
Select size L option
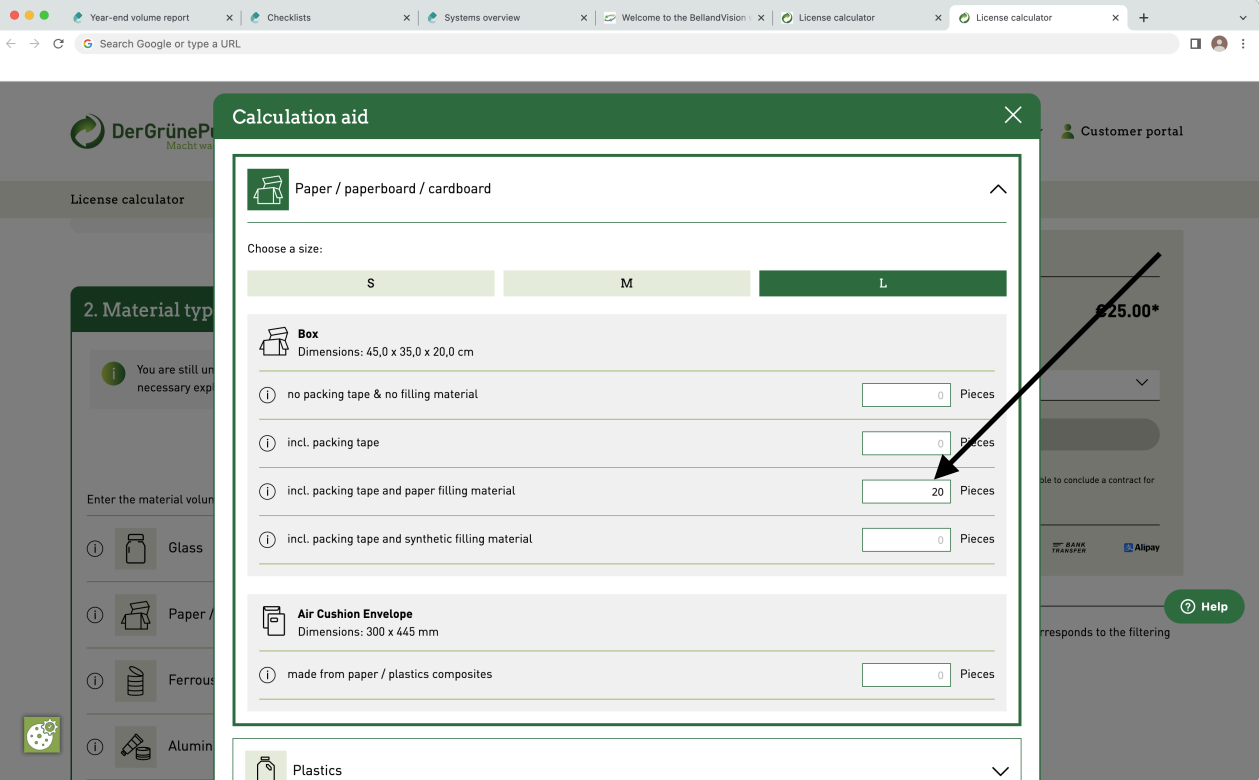[882, 284]
